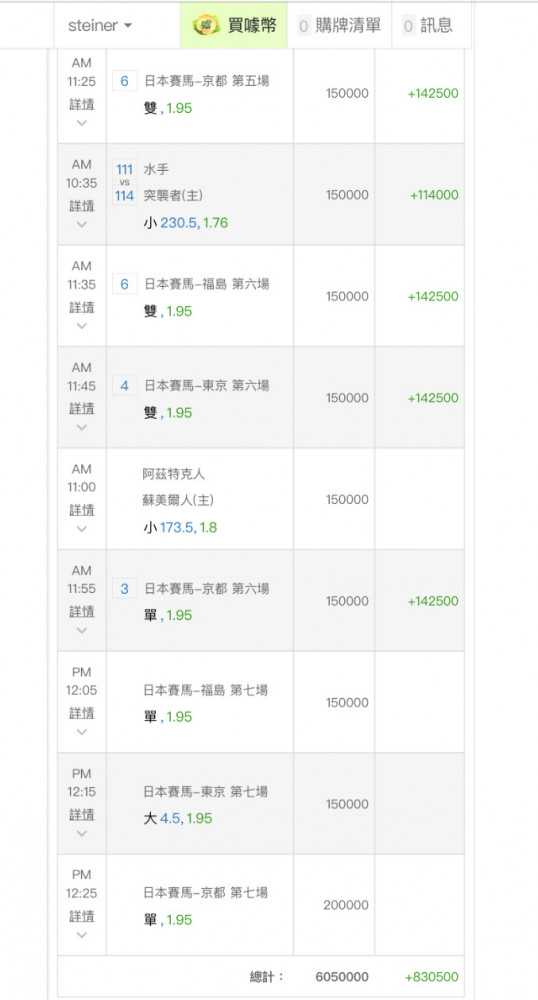Click score box 6 for 京都 第五場
Image resolution: width=538 pixels, height=1000 pixels.
(x=124, y=81)
